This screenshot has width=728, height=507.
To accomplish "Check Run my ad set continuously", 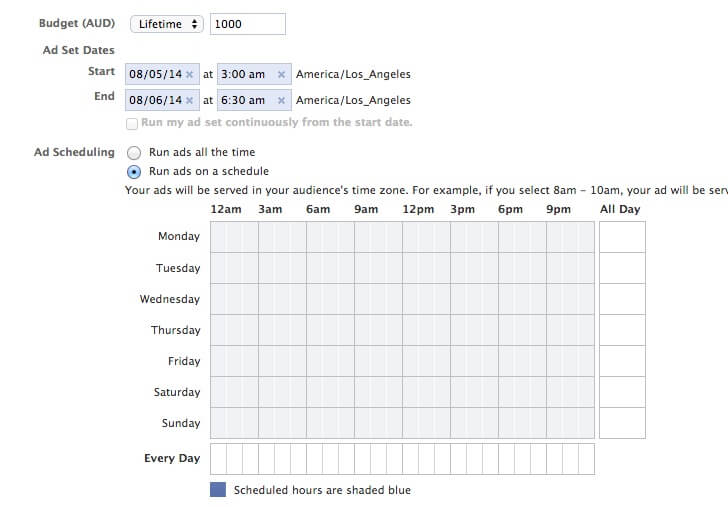I will coord(132,123).
